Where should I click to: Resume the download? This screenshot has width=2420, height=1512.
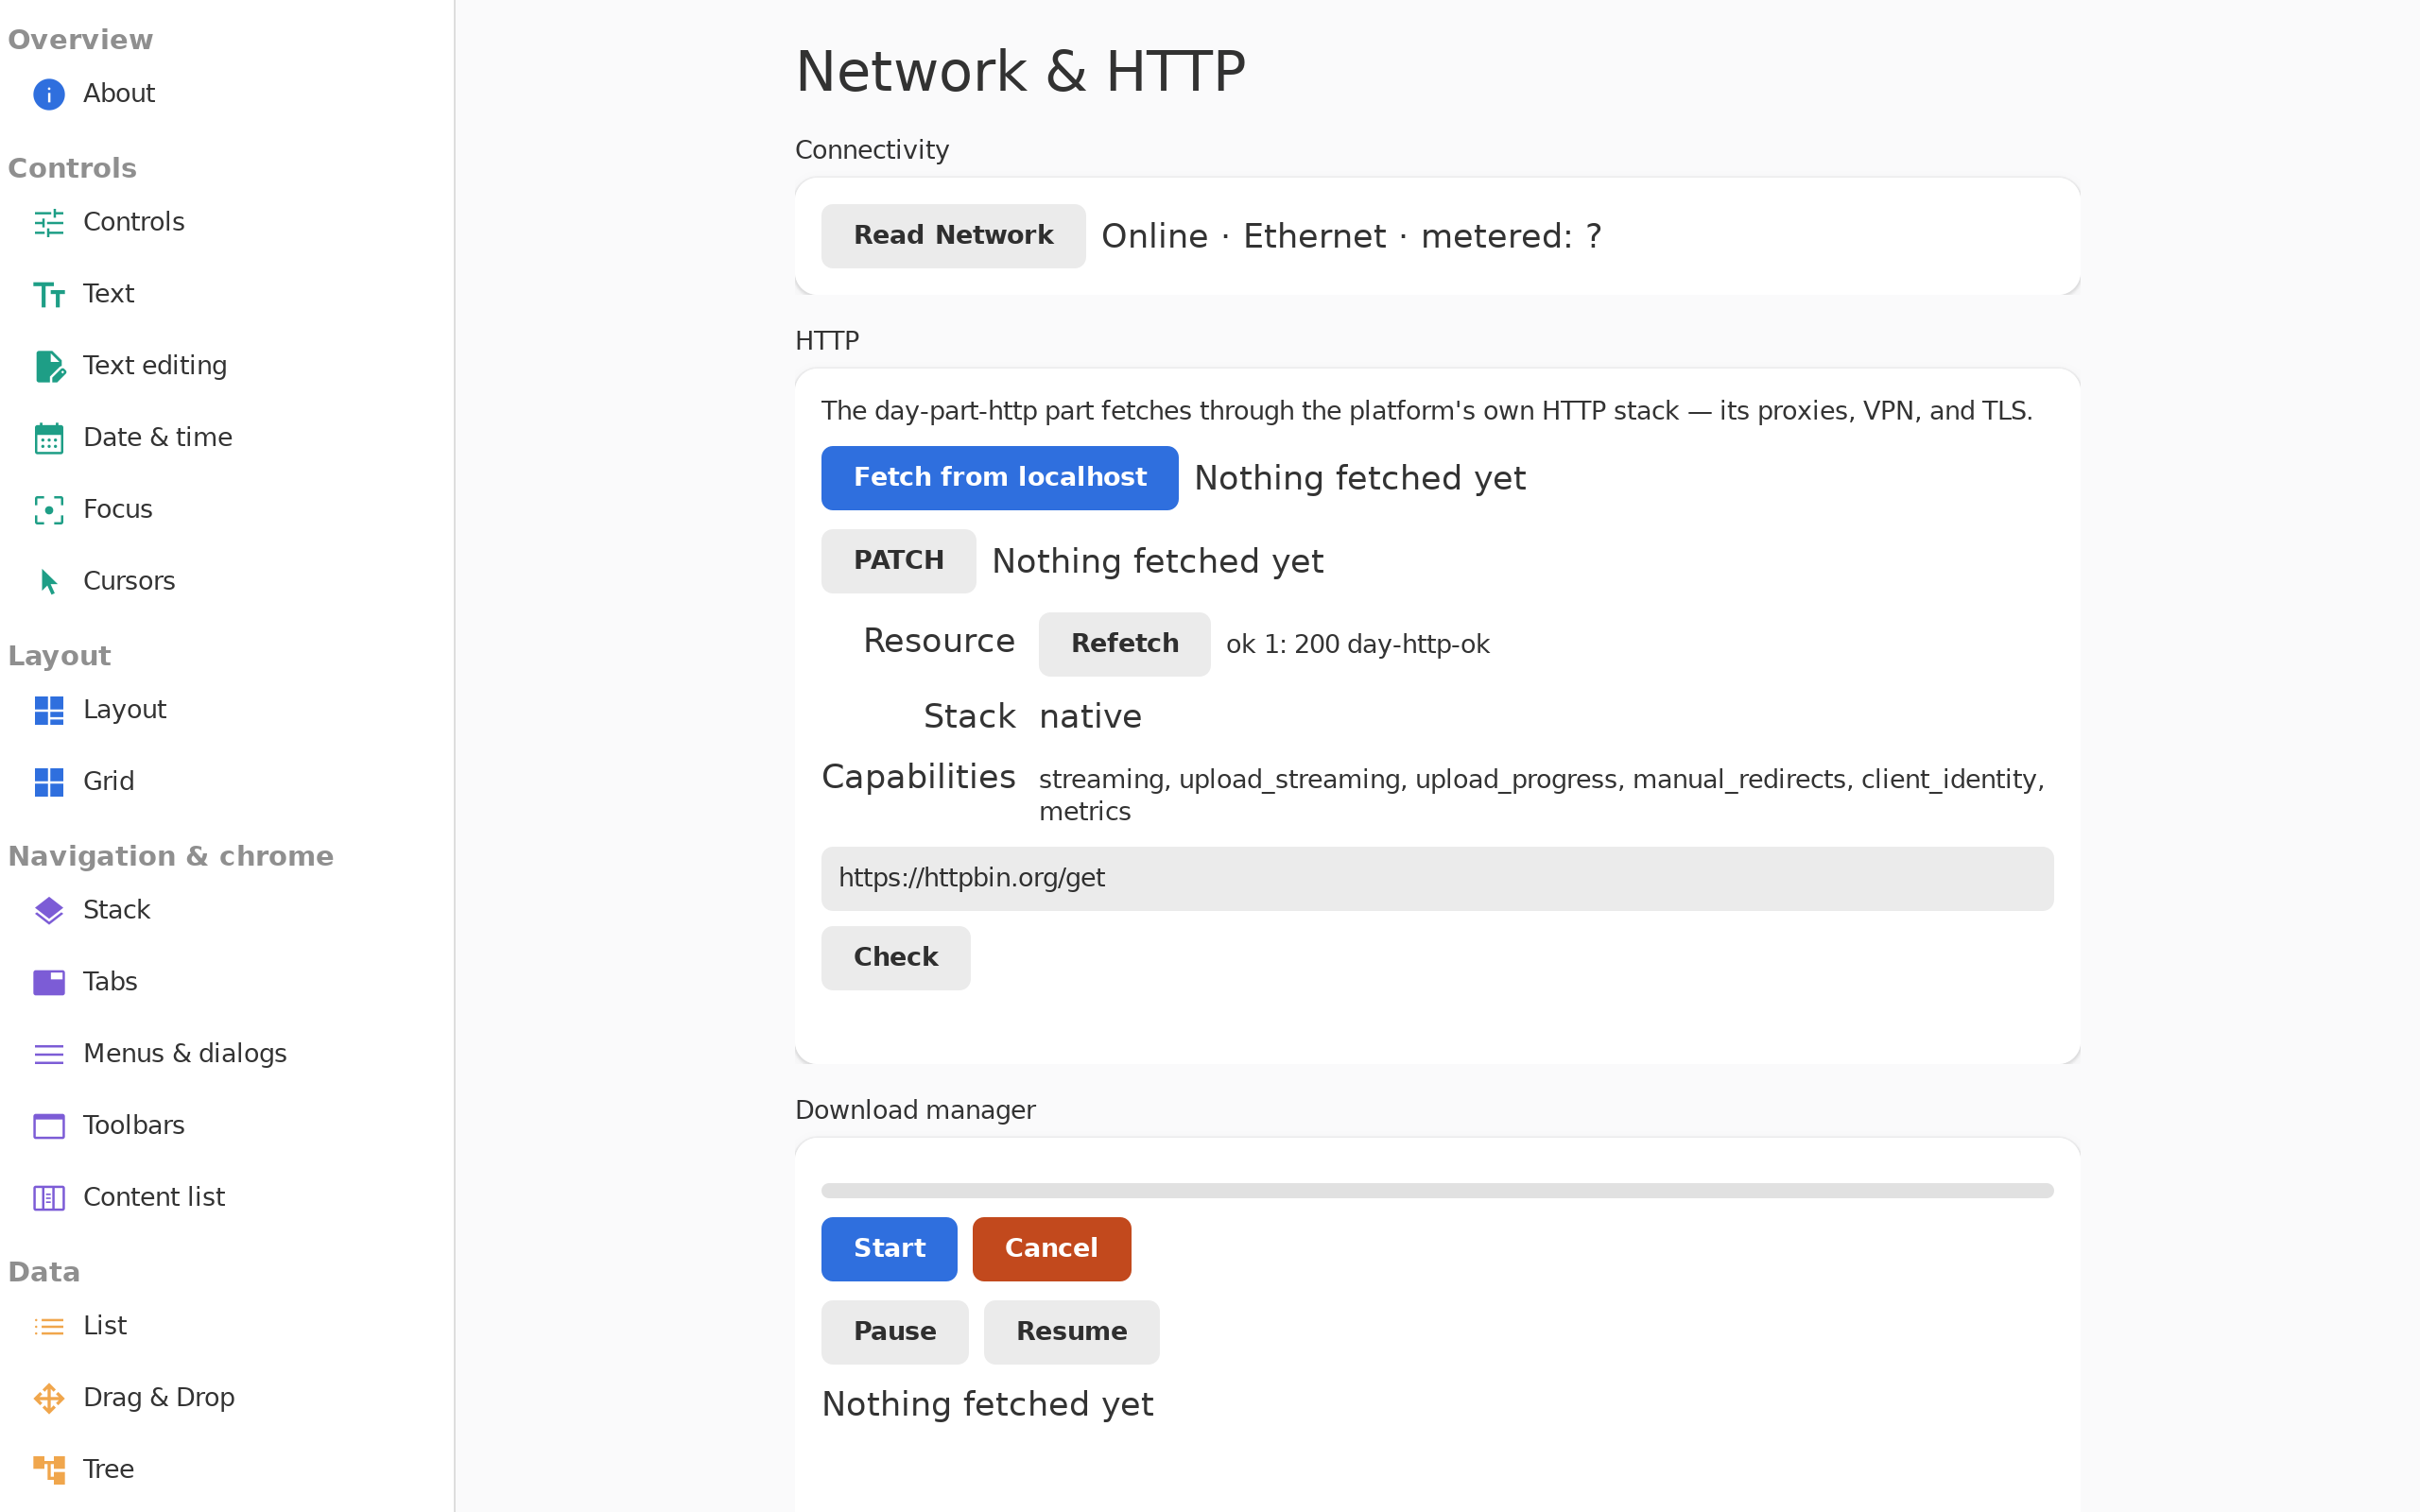click(1071, 1332)
